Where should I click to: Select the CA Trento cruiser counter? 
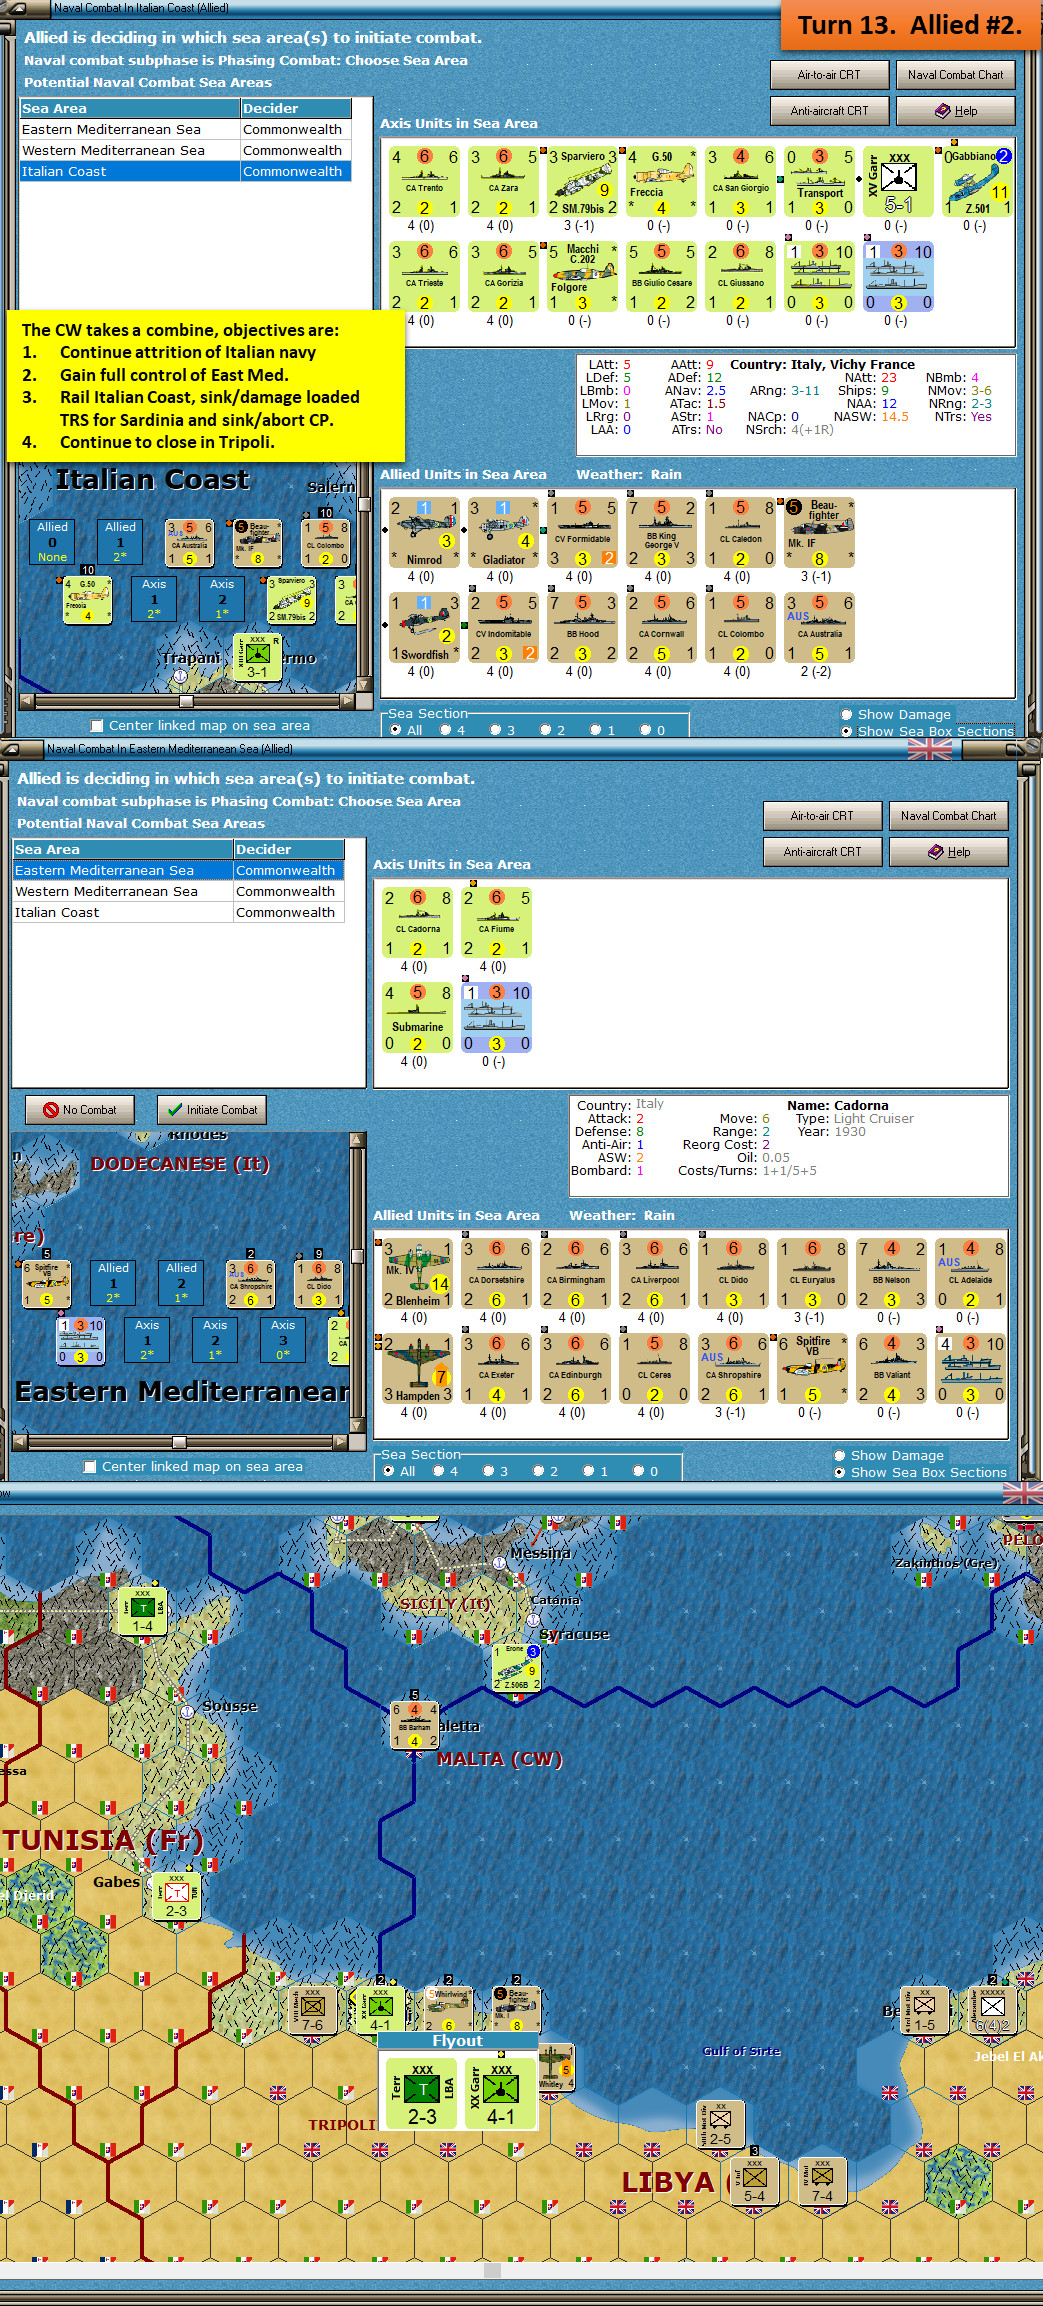coord(424,182)
